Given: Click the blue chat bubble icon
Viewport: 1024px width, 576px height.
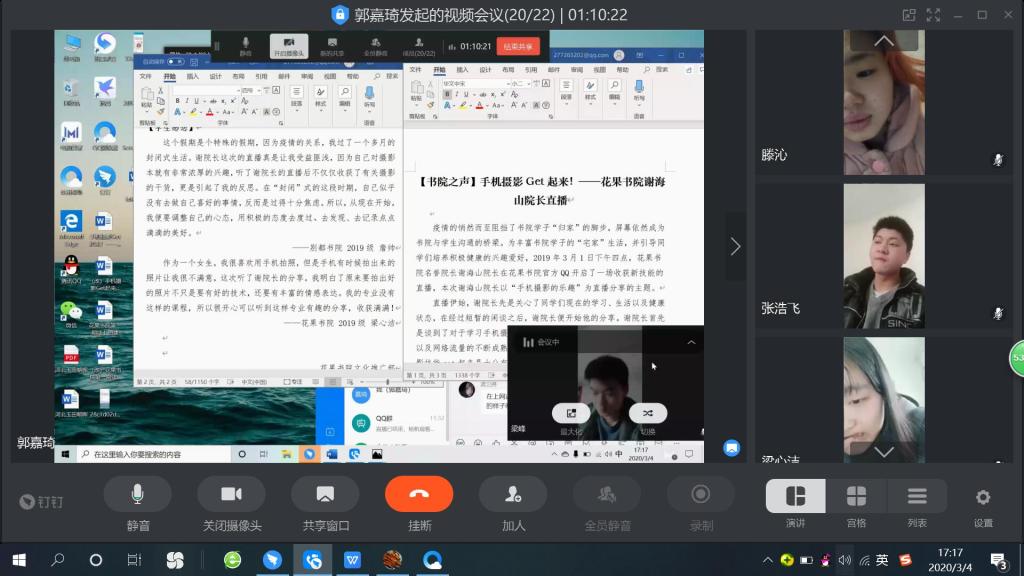Looking at the screenshot, I should pos(732,447).
